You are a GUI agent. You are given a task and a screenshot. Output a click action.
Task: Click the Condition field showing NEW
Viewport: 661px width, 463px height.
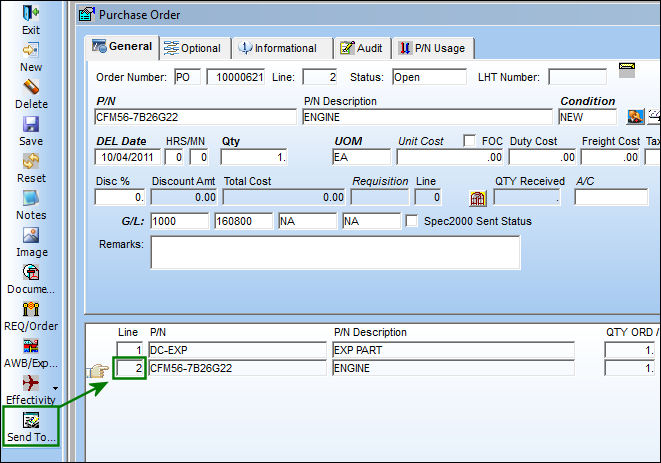[588, 117]
